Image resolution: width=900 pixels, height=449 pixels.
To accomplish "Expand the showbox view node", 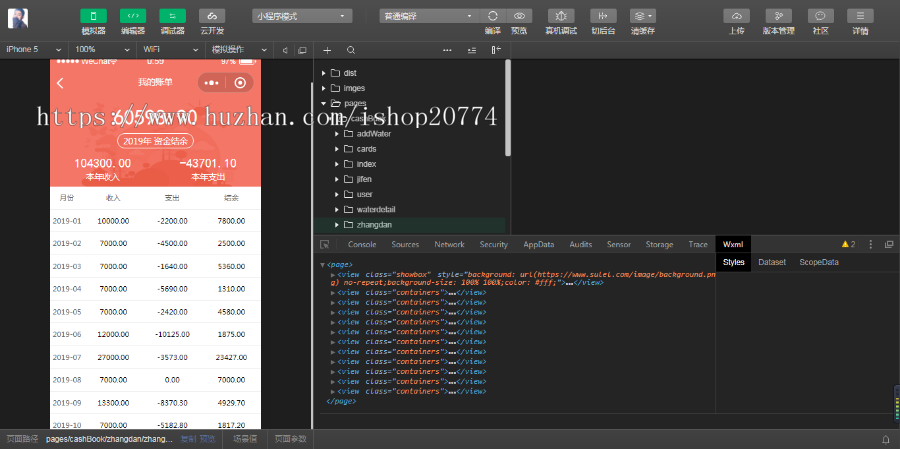I will pyautogui.click(x=333, y=273).
